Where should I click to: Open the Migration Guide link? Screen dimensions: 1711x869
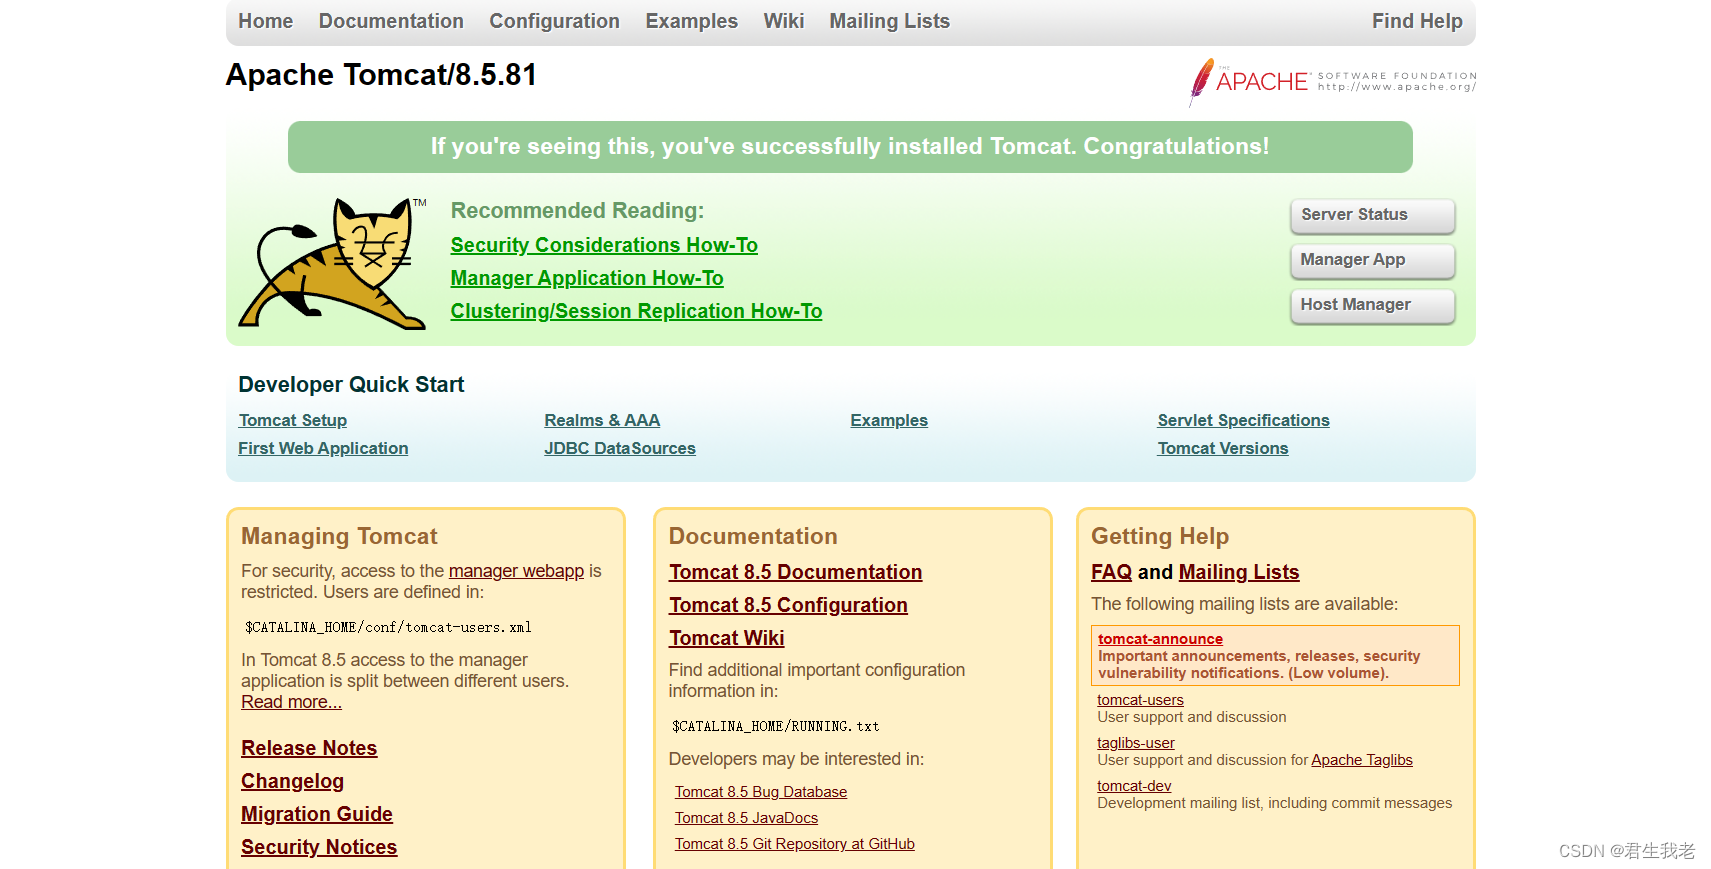pyautogui.click(x=317, y=814)
